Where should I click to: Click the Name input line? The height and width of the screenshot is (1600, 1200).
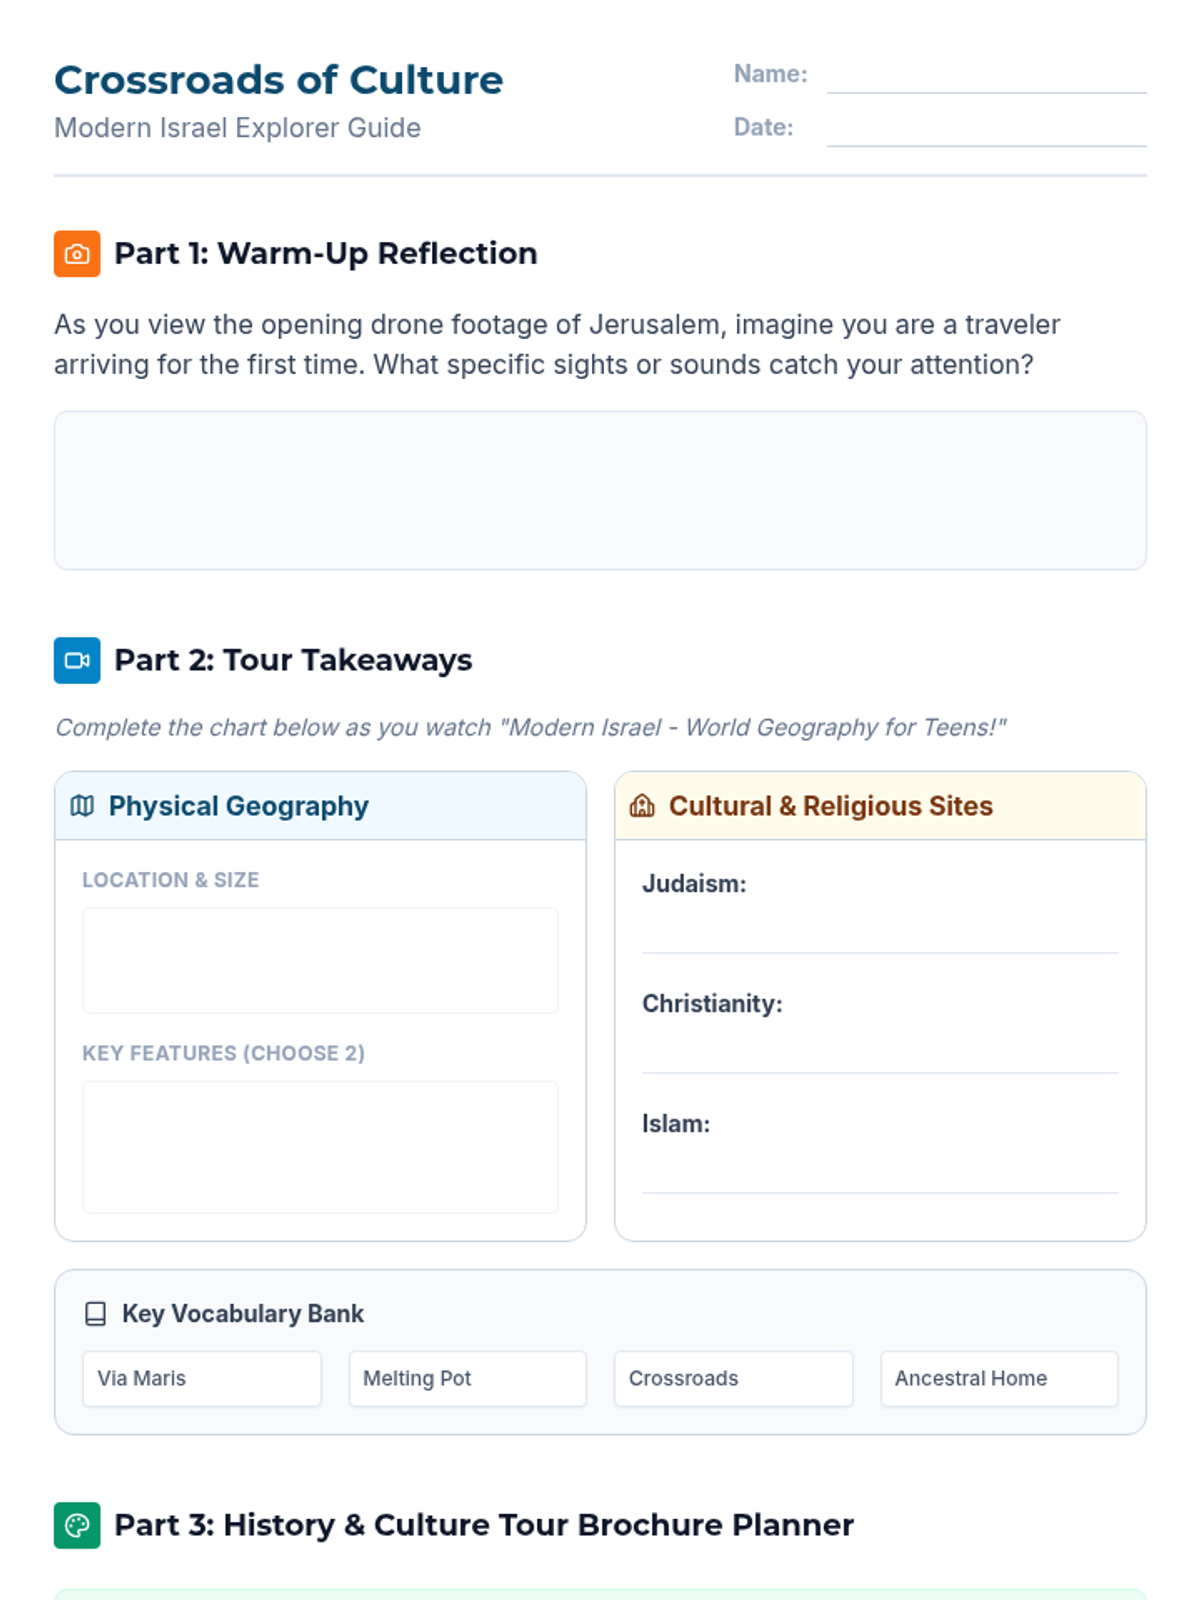click(986, 78)
